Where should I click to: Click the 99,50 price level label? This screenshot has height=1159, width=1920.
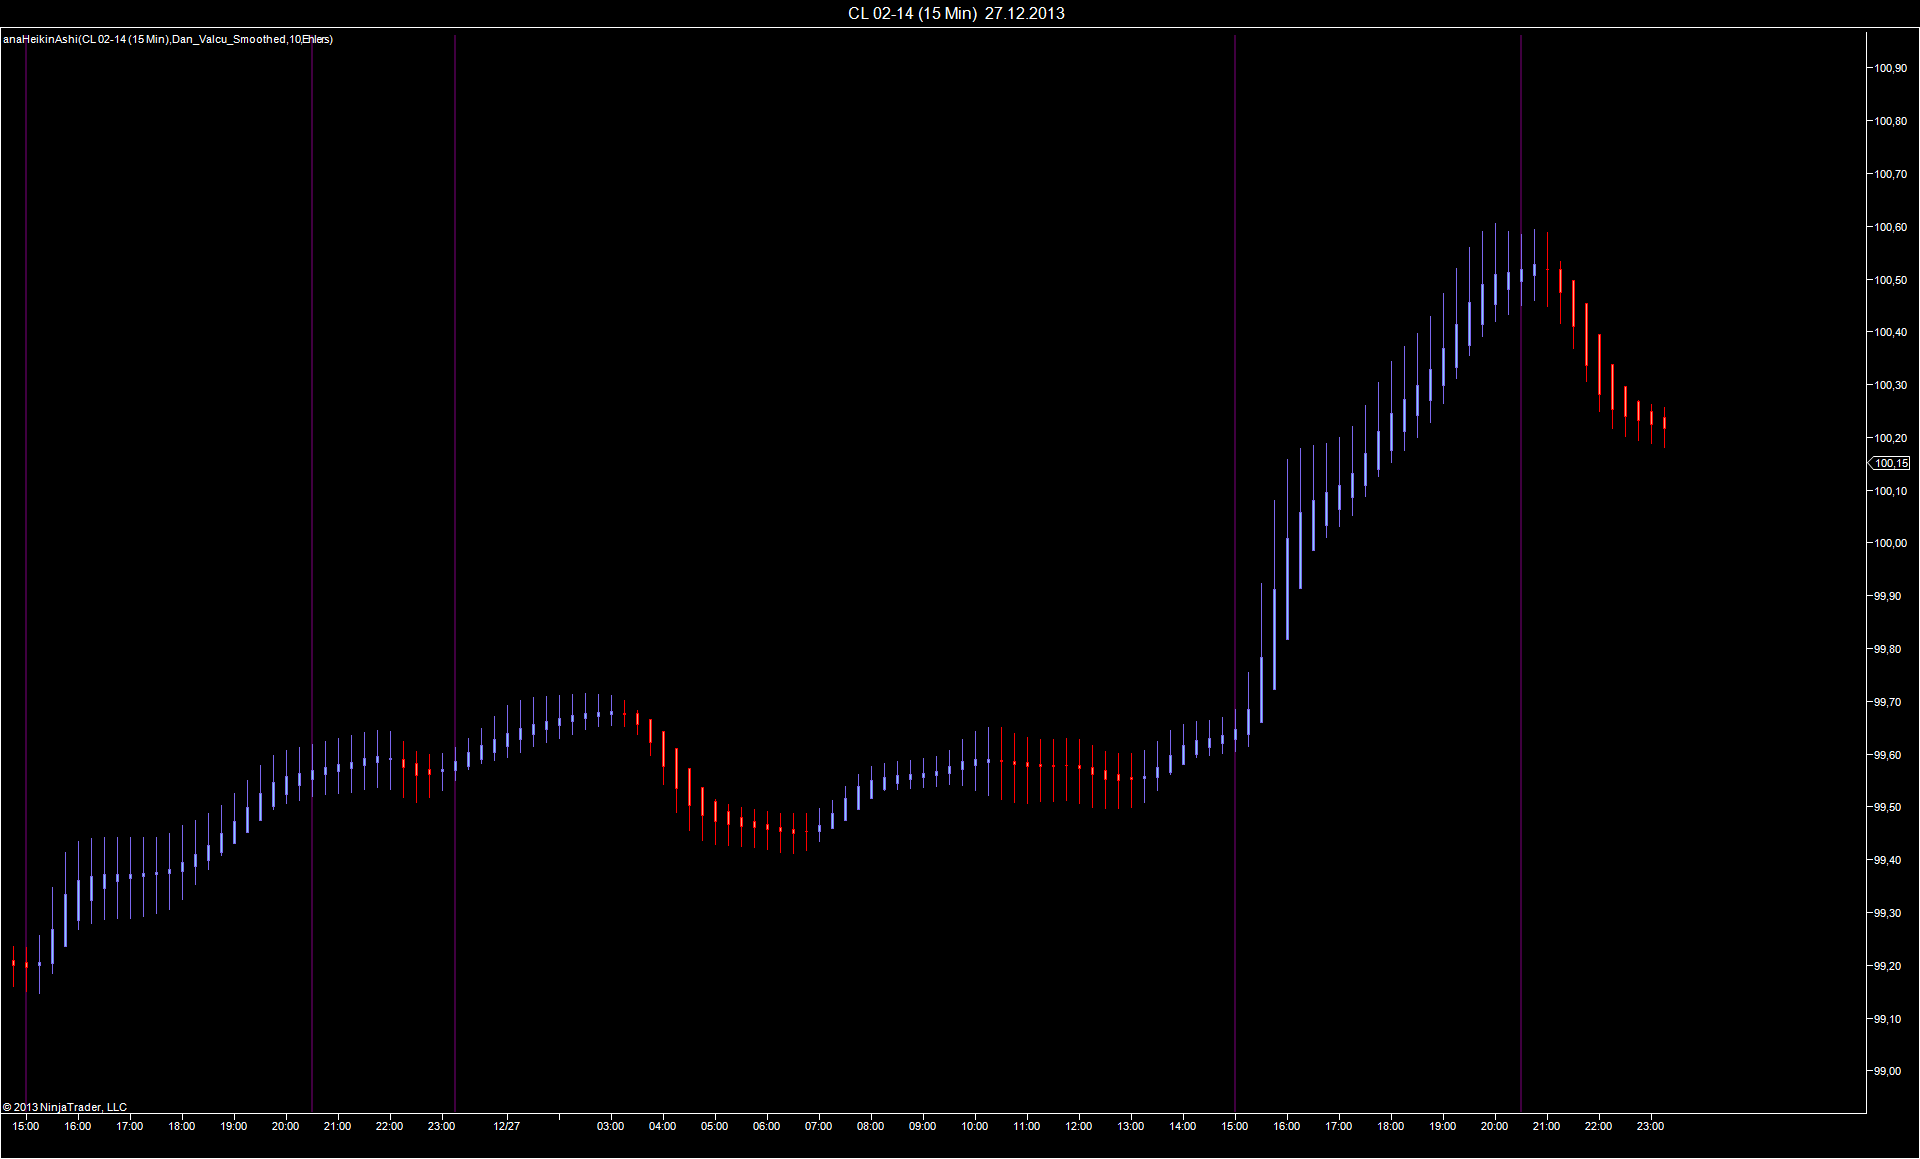point(1887,807)
